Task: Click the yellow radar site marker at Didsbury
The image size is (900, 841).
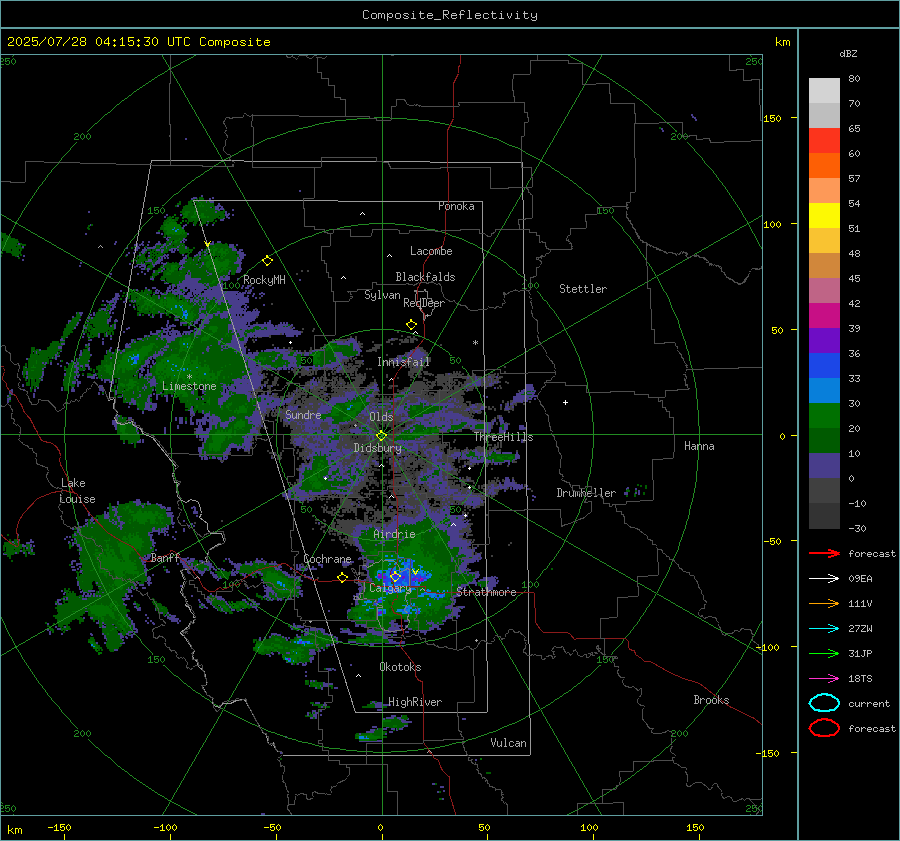Action: coord(381,436)
